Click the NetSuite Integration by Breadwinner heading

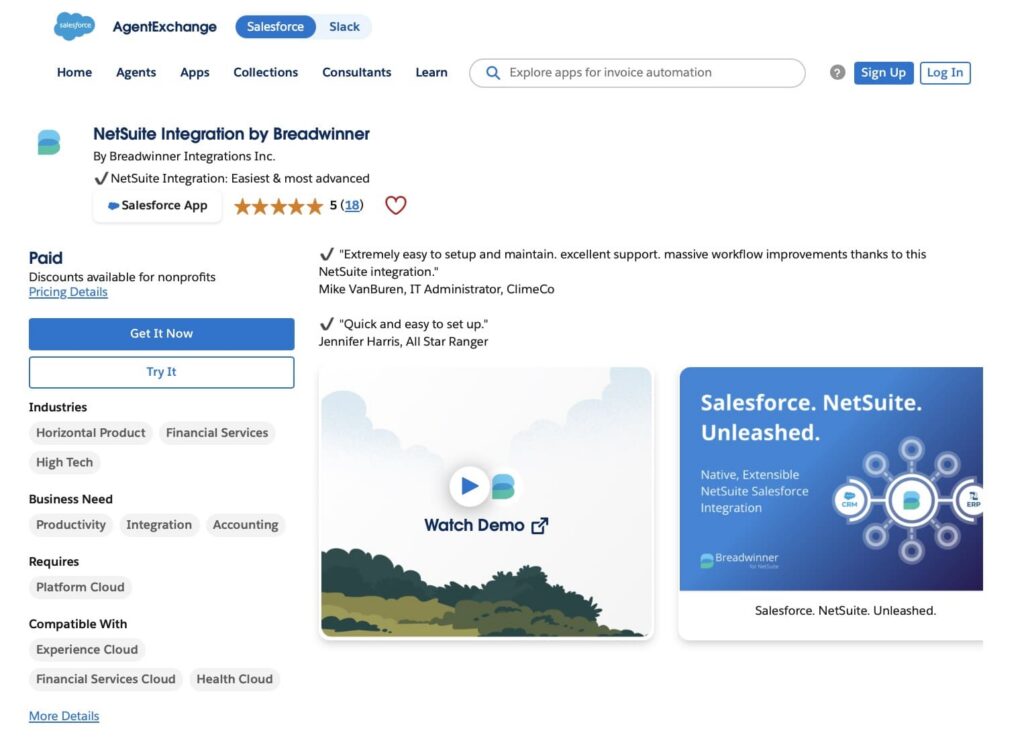[231, 134]
